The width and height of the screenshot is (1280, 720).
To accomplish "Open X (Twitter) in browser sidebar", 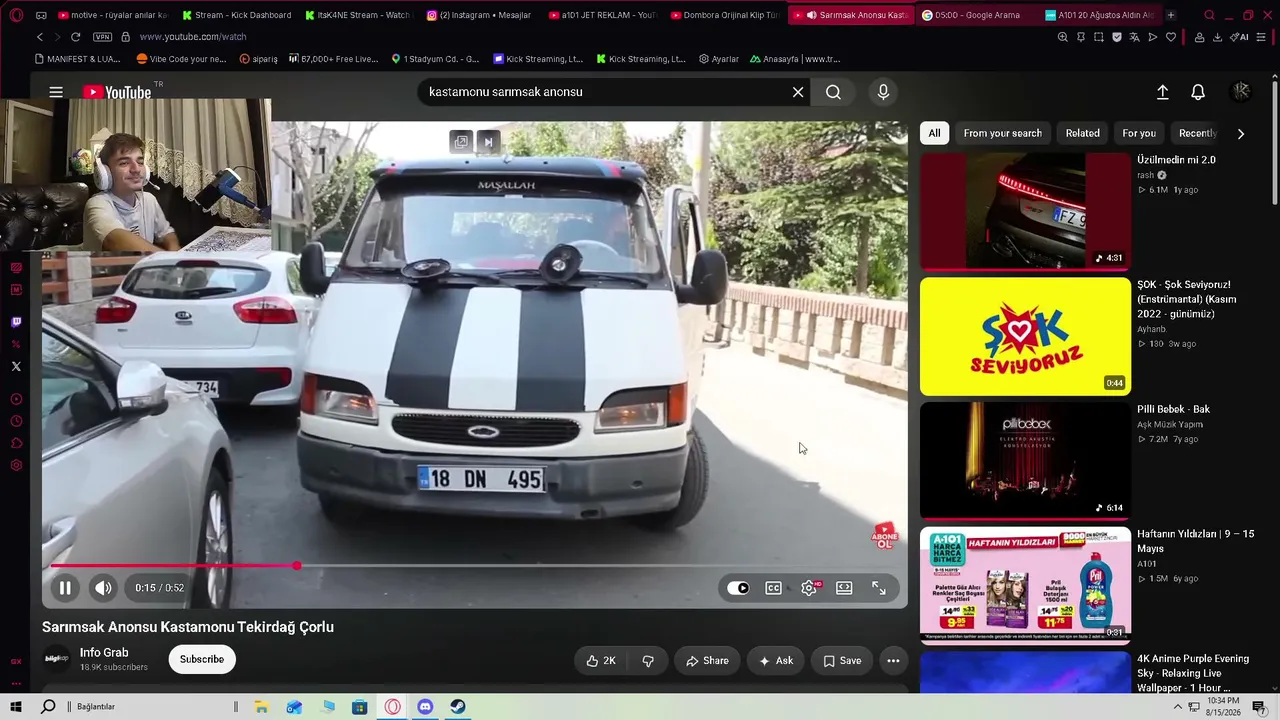I will pyautogui.click(x=16, y=367).
